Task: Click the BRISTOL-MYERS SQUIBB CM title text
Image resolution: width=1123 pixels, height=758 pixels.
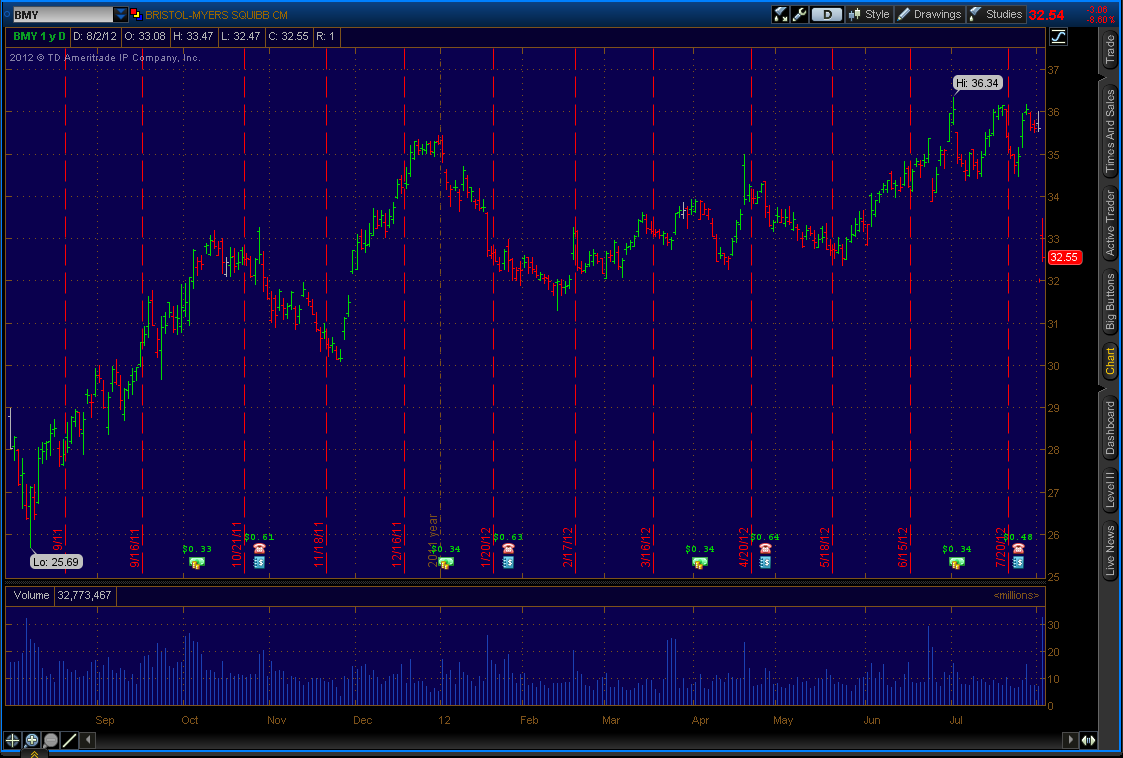Action: coord(216,14)
